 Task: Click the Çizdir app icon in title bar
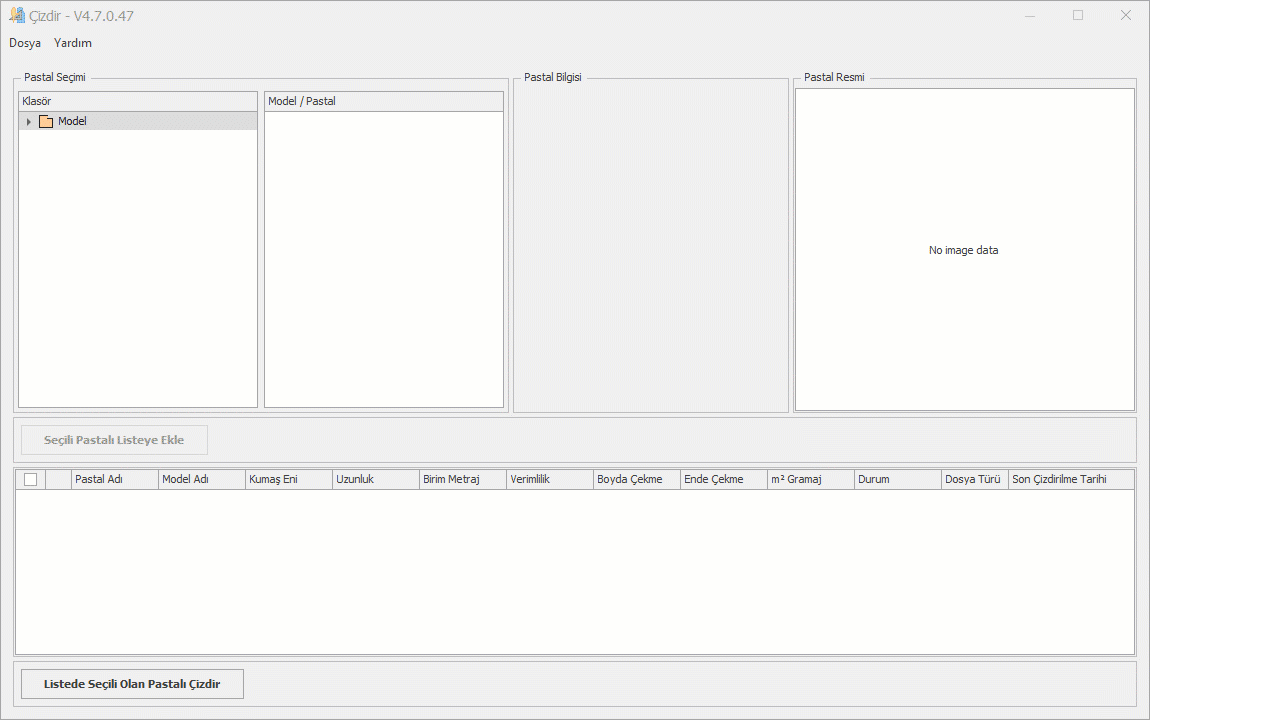(x=17, y=16)
